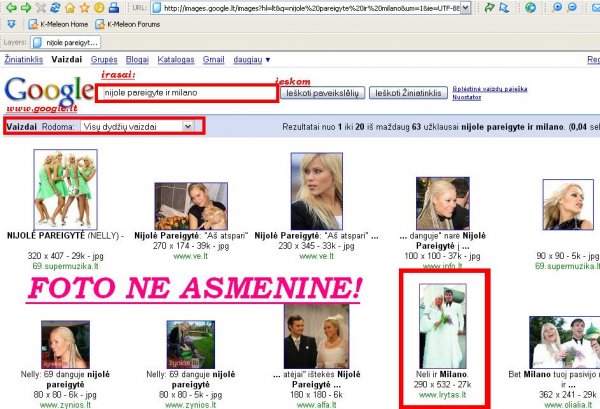Open the K-Meleon Forums bookmark

[127, 24]
